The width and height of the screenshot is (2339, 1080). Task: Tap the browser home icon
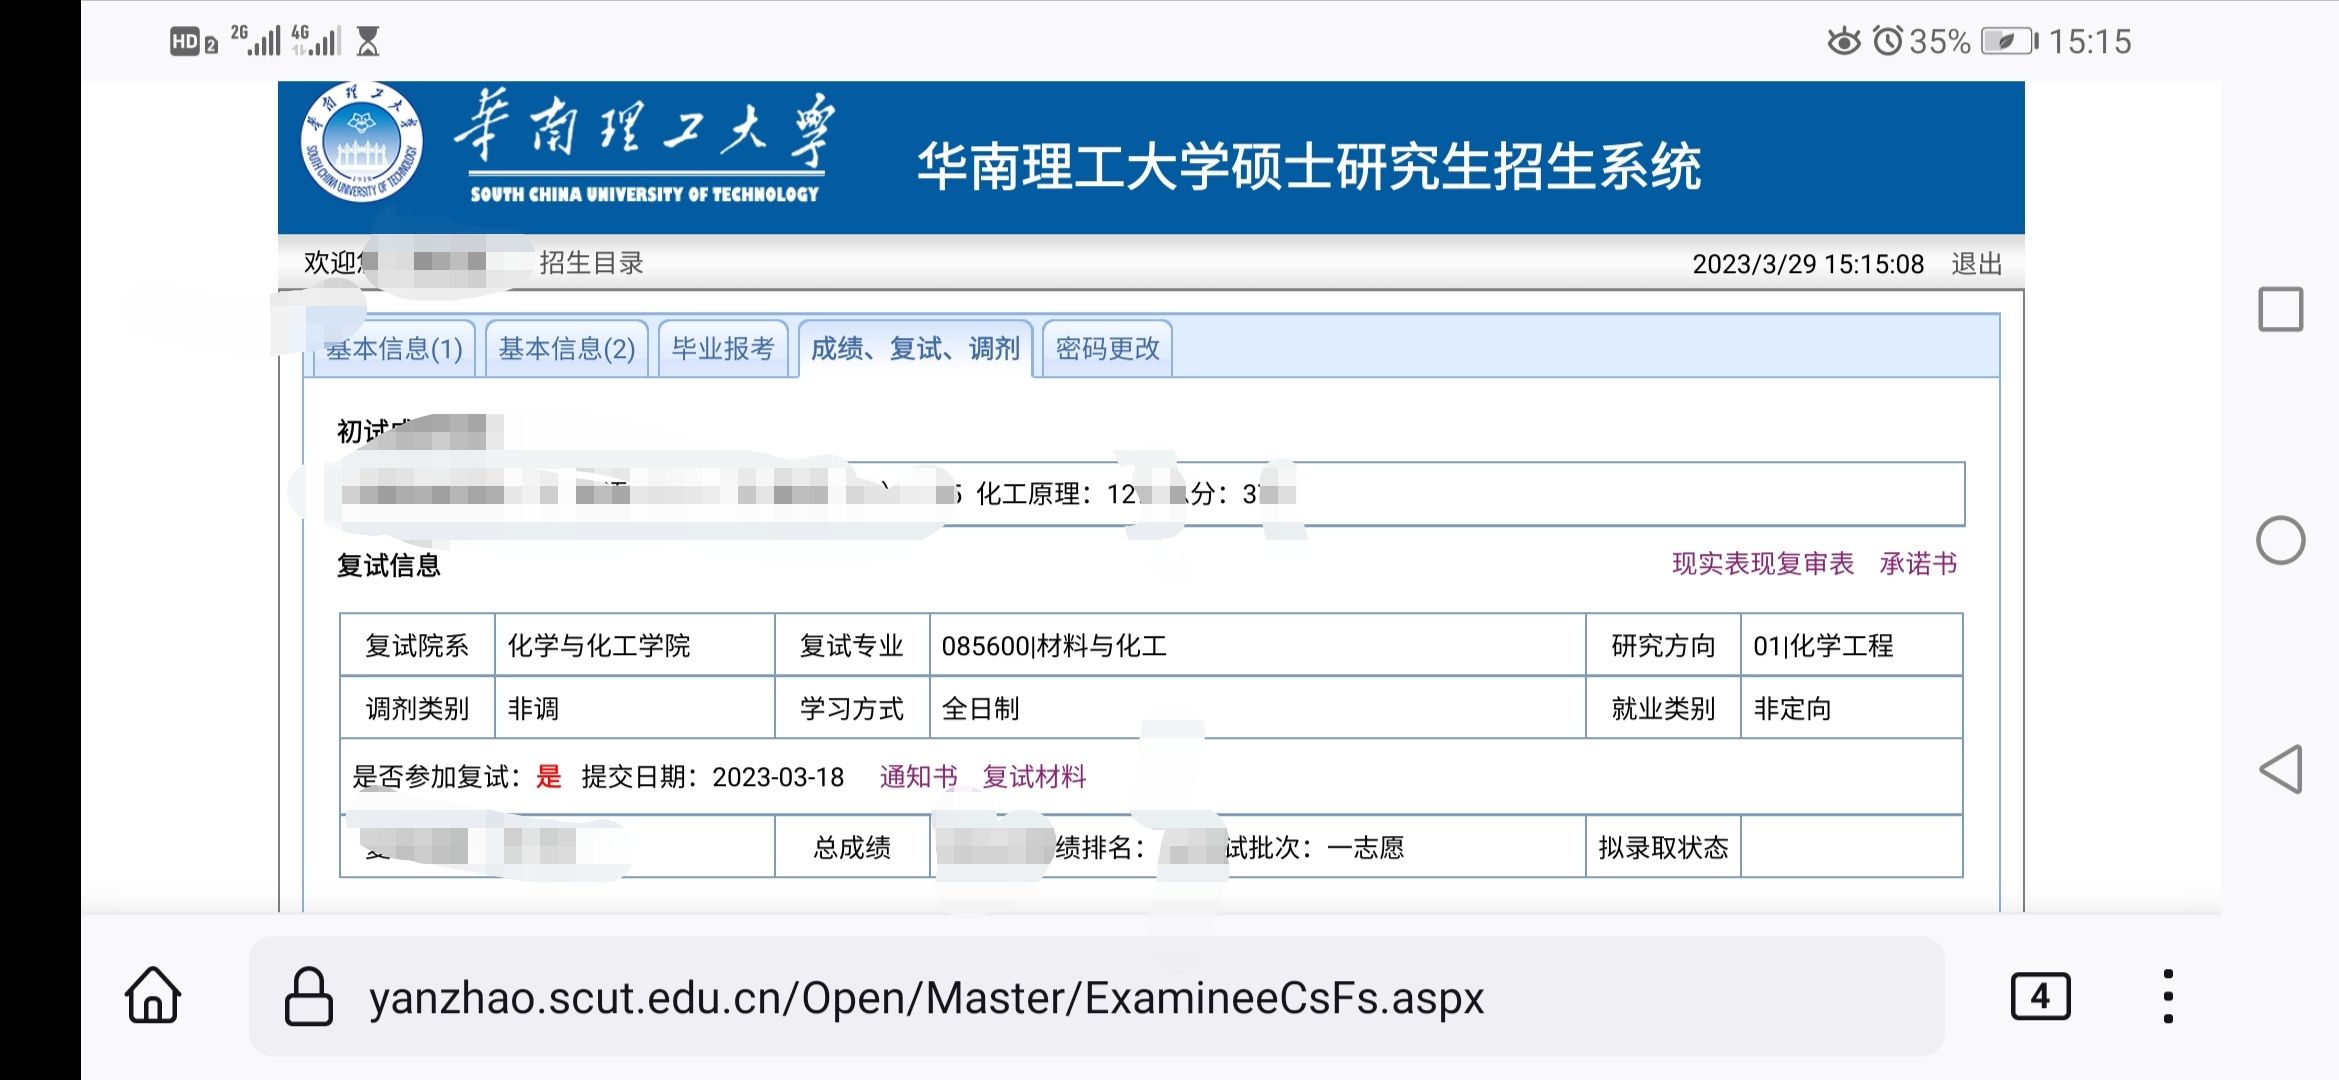tap(153, 996)
